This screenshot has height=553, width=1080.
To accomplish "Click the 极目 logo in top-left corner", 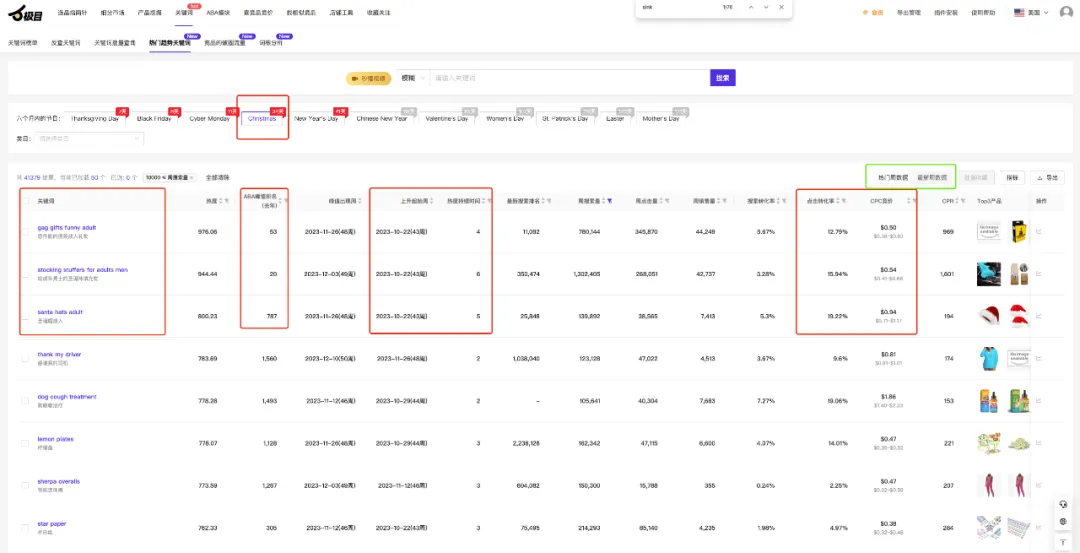I will click(25, 12).
